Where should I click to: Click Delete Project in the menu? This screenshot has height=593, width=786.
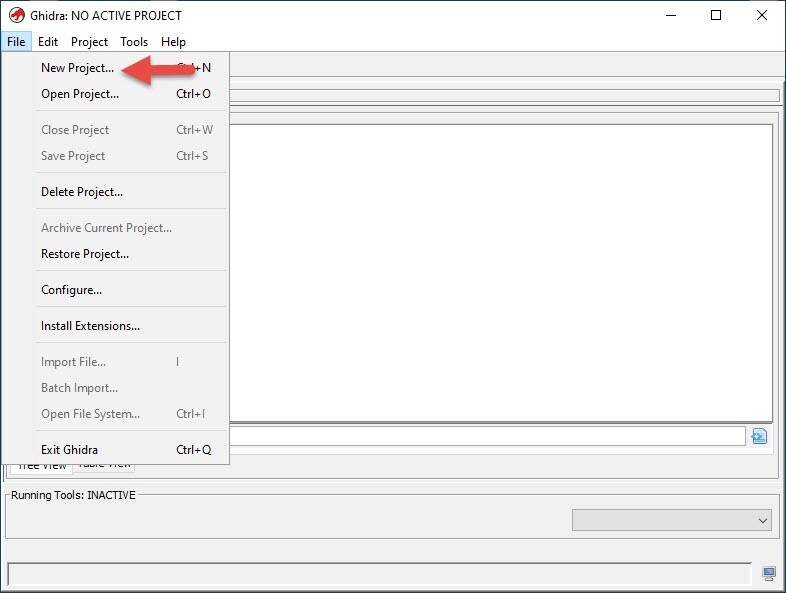81,192
